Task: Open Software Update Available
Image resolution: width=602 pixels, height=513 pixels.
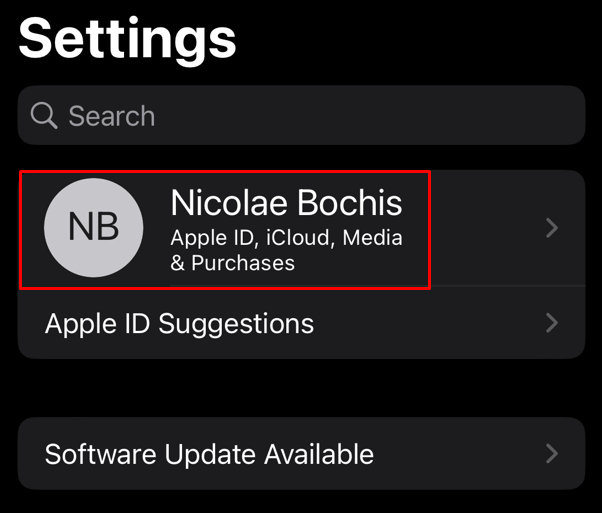Action: coord(301,453)
